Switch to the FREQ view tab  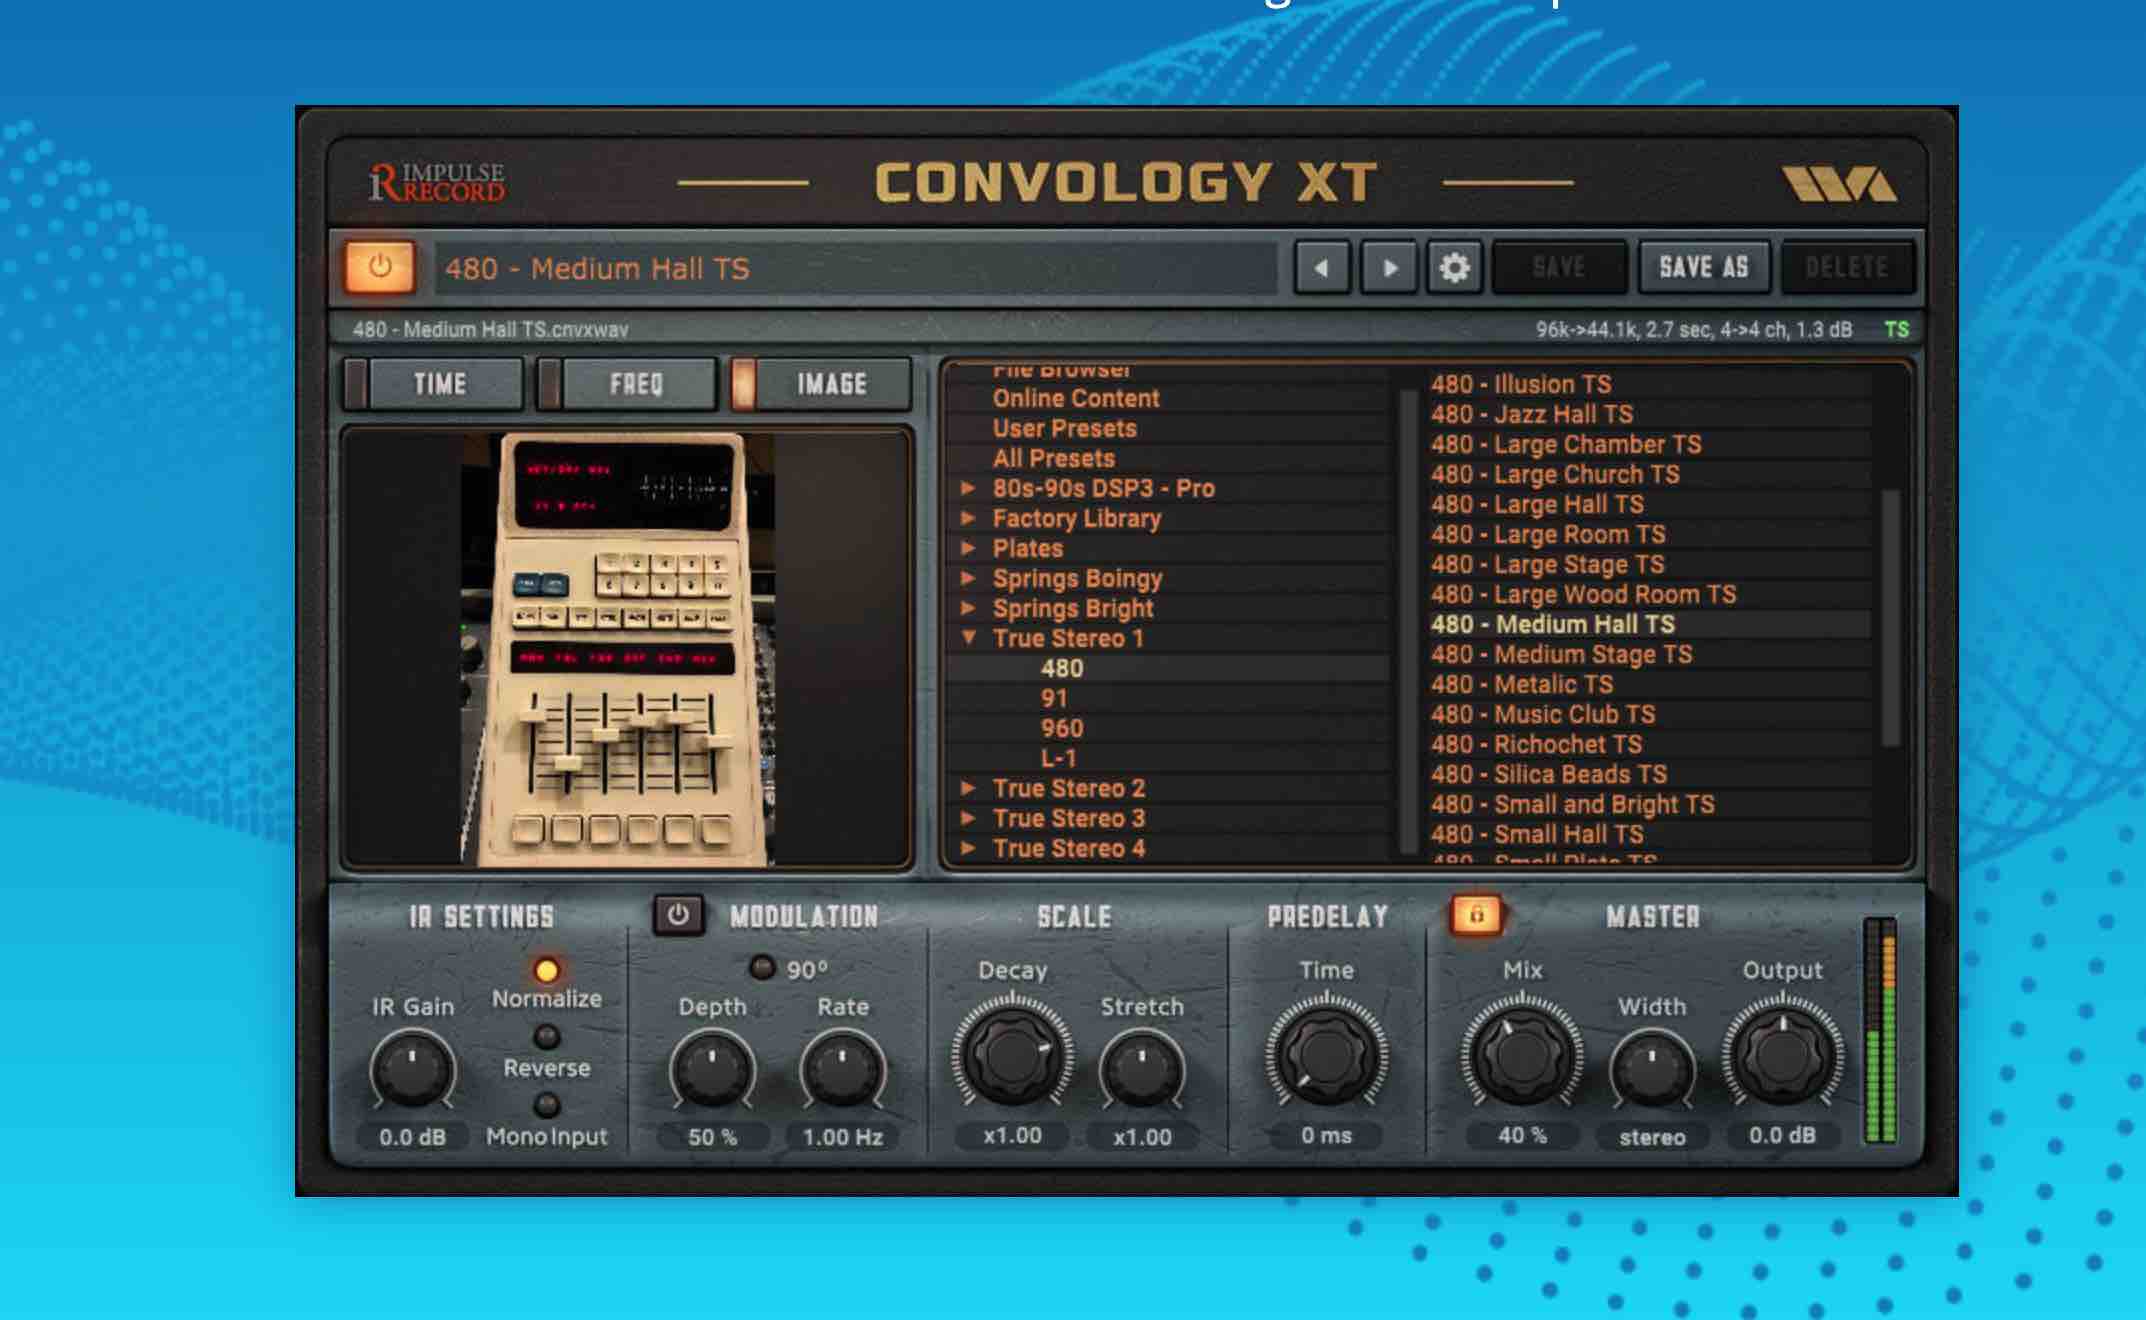pyautogui.click(x=636, y=384)
